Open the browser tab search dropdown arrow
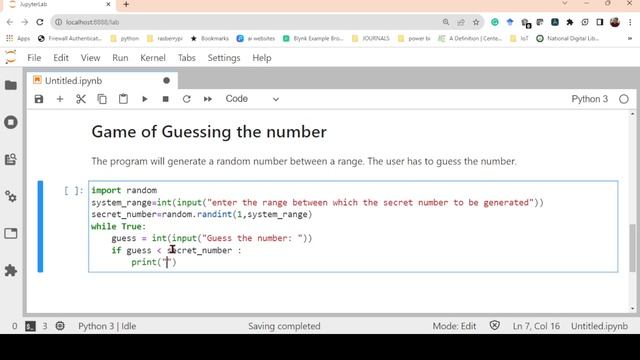This screenshot has width=640, height=360. [565, 3]
